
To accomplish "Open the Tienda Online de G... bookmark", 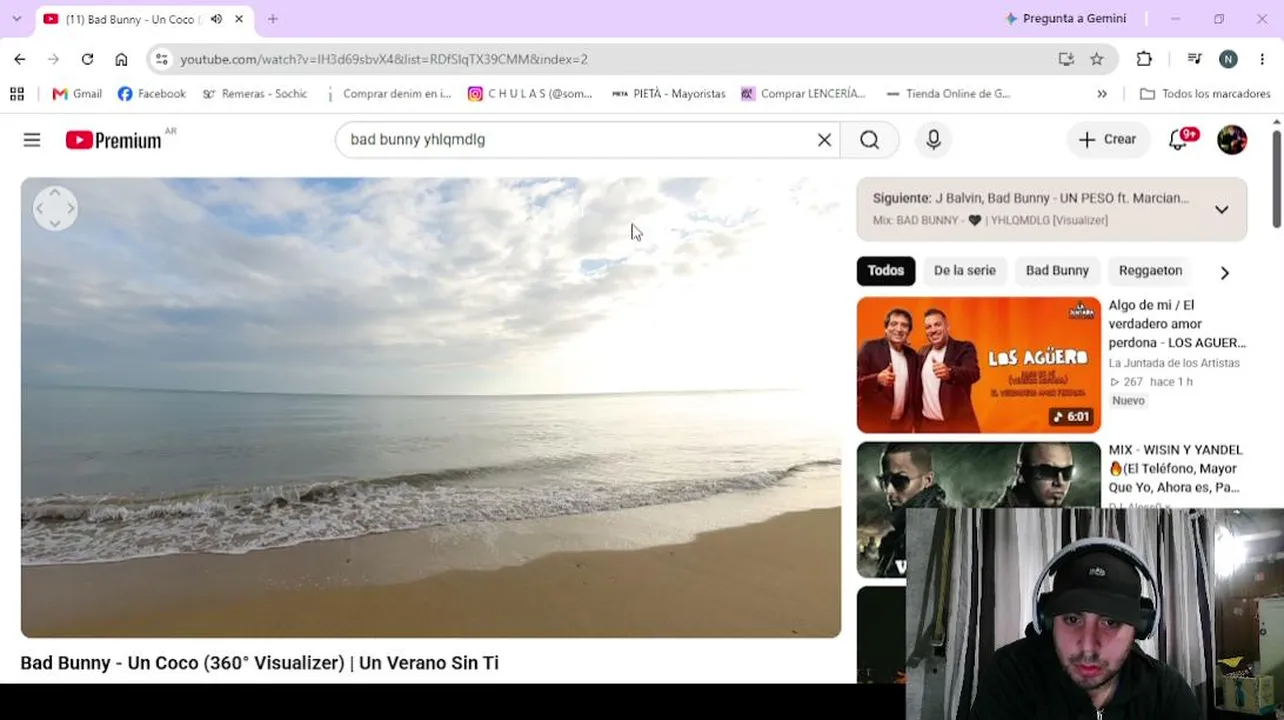I will click(x=948, y=94).
